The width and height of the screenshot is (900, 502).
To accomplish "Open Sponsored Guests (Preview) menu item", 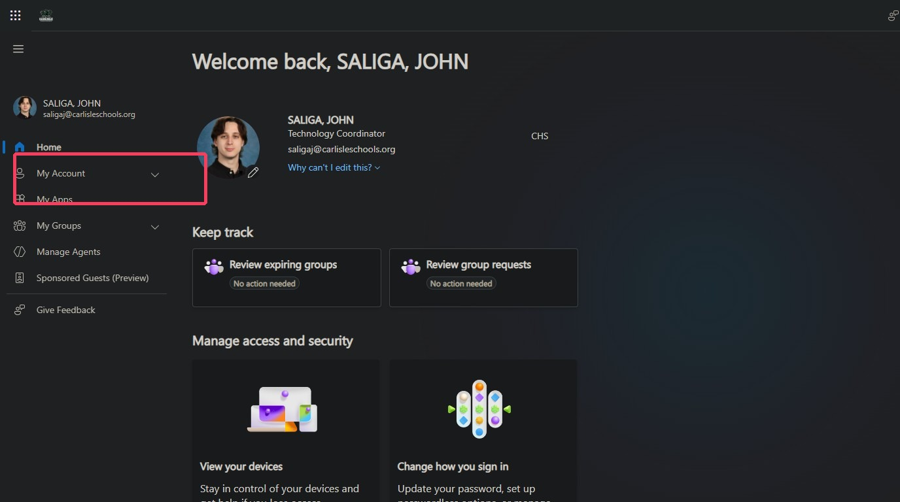I will click(x=92, y=278).
